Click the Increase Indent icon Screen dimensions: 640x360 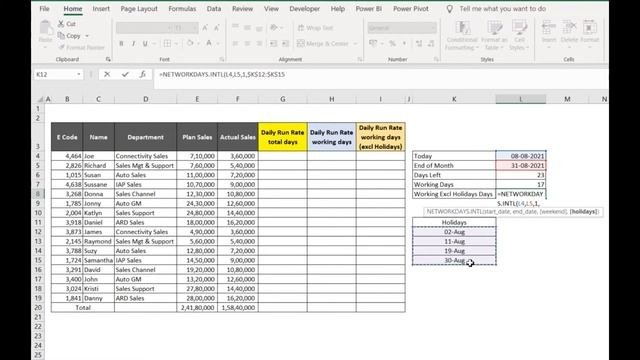coord(285,43)
